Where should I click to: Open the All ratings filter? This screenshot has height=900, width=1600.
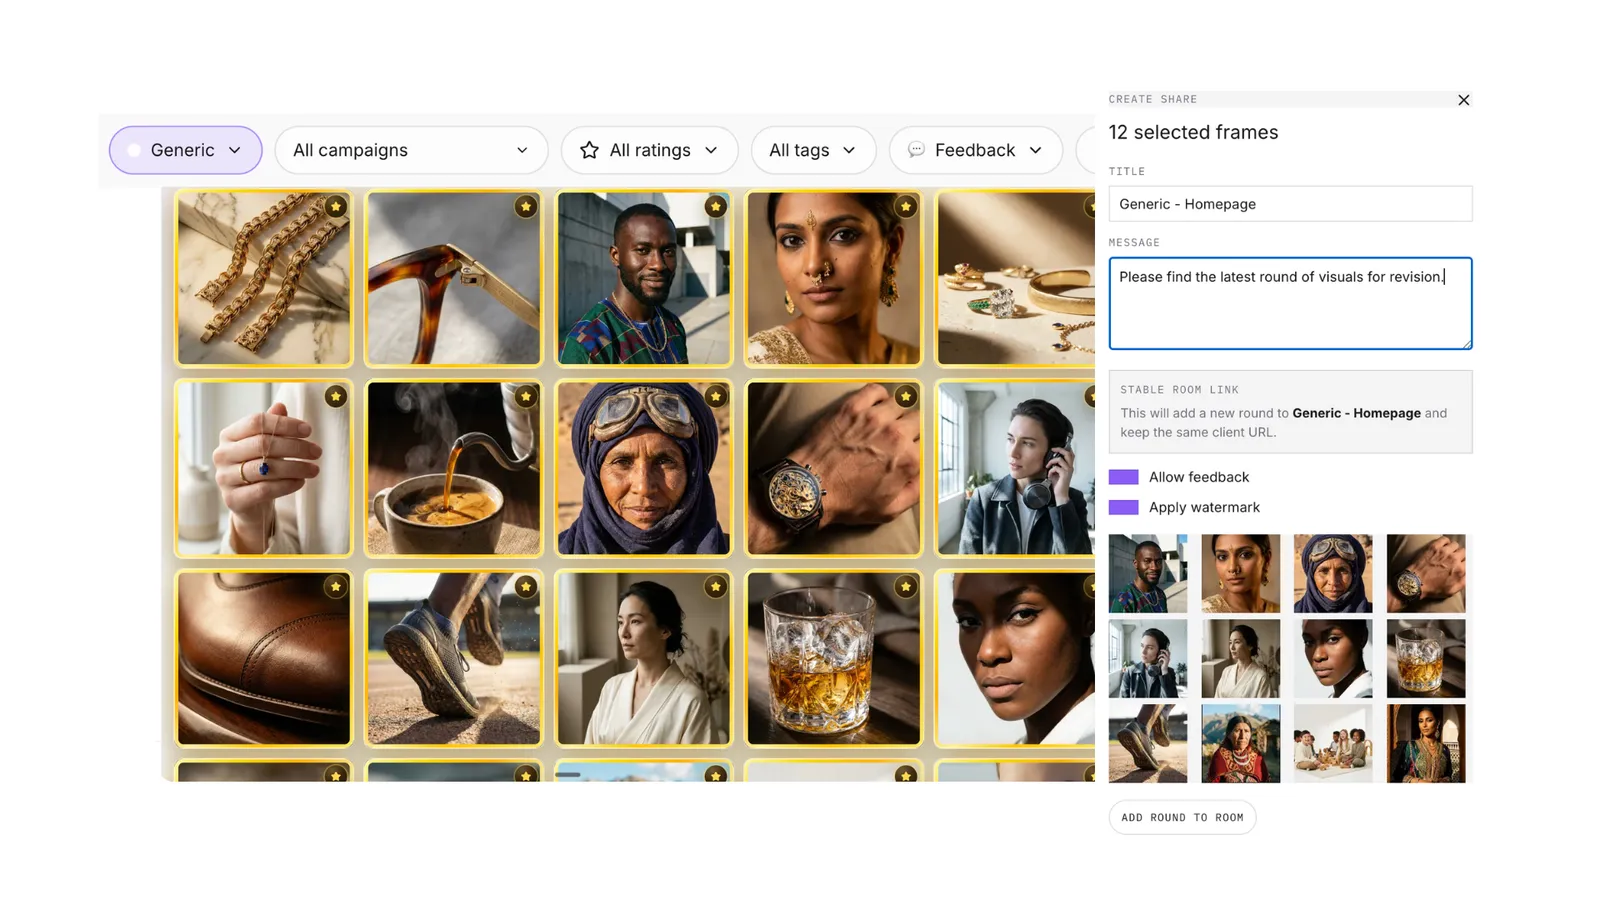[x=649, y=150]
